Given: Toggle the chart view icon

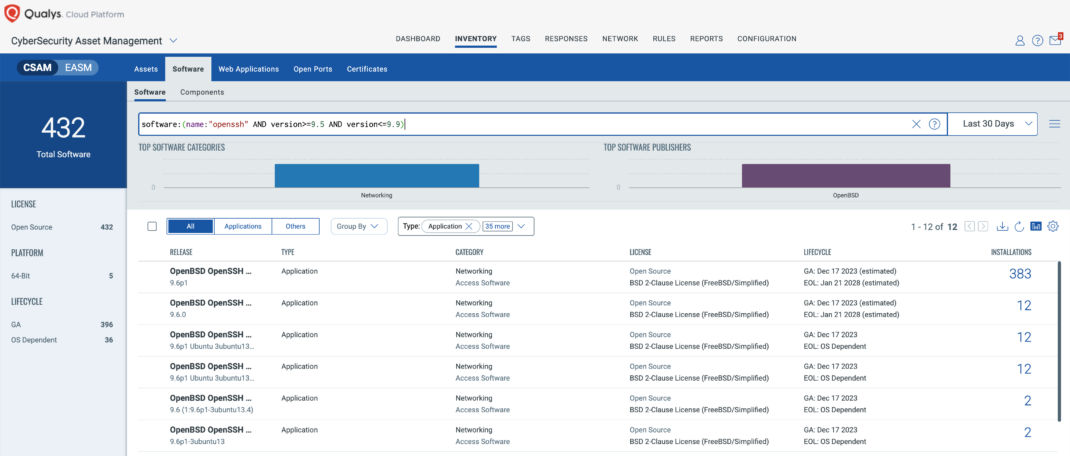Looking at the screenshot, I should [x=1036, y=227].
